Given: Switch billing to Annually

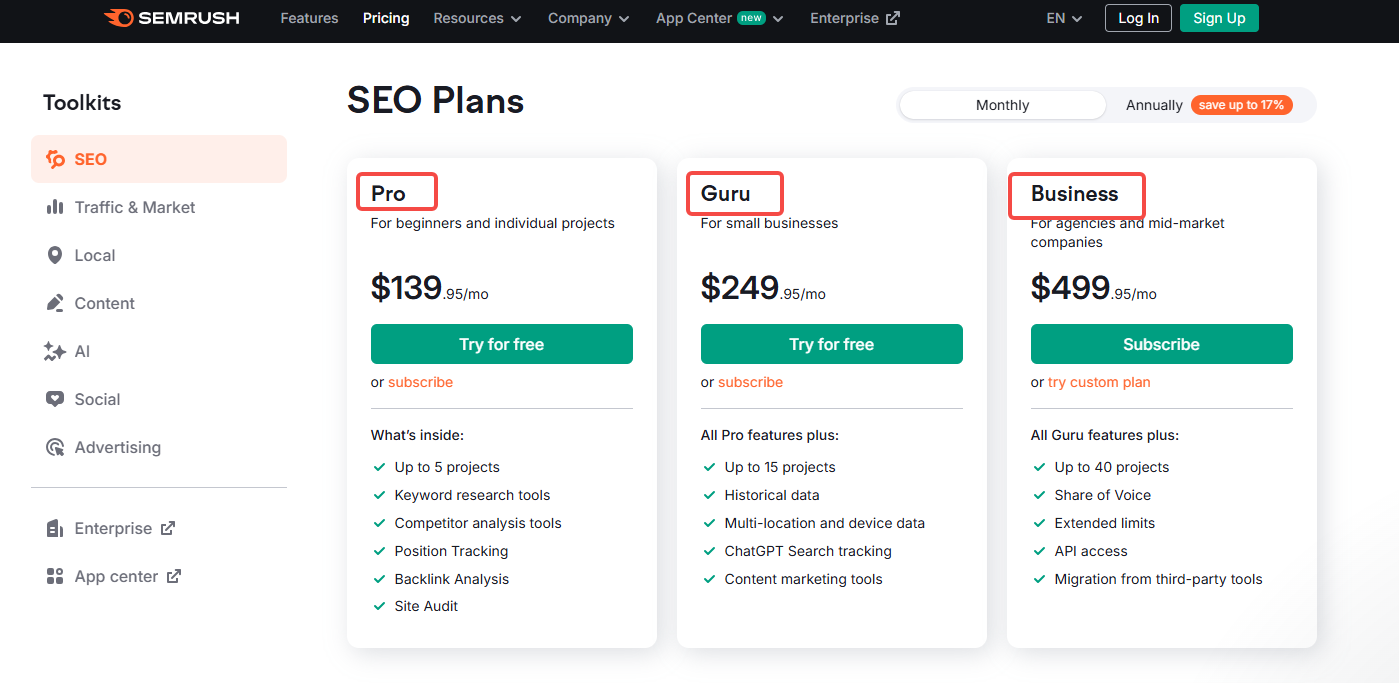Looking at the screenshot, I should pyautogui.click(x=1154, y=104).
